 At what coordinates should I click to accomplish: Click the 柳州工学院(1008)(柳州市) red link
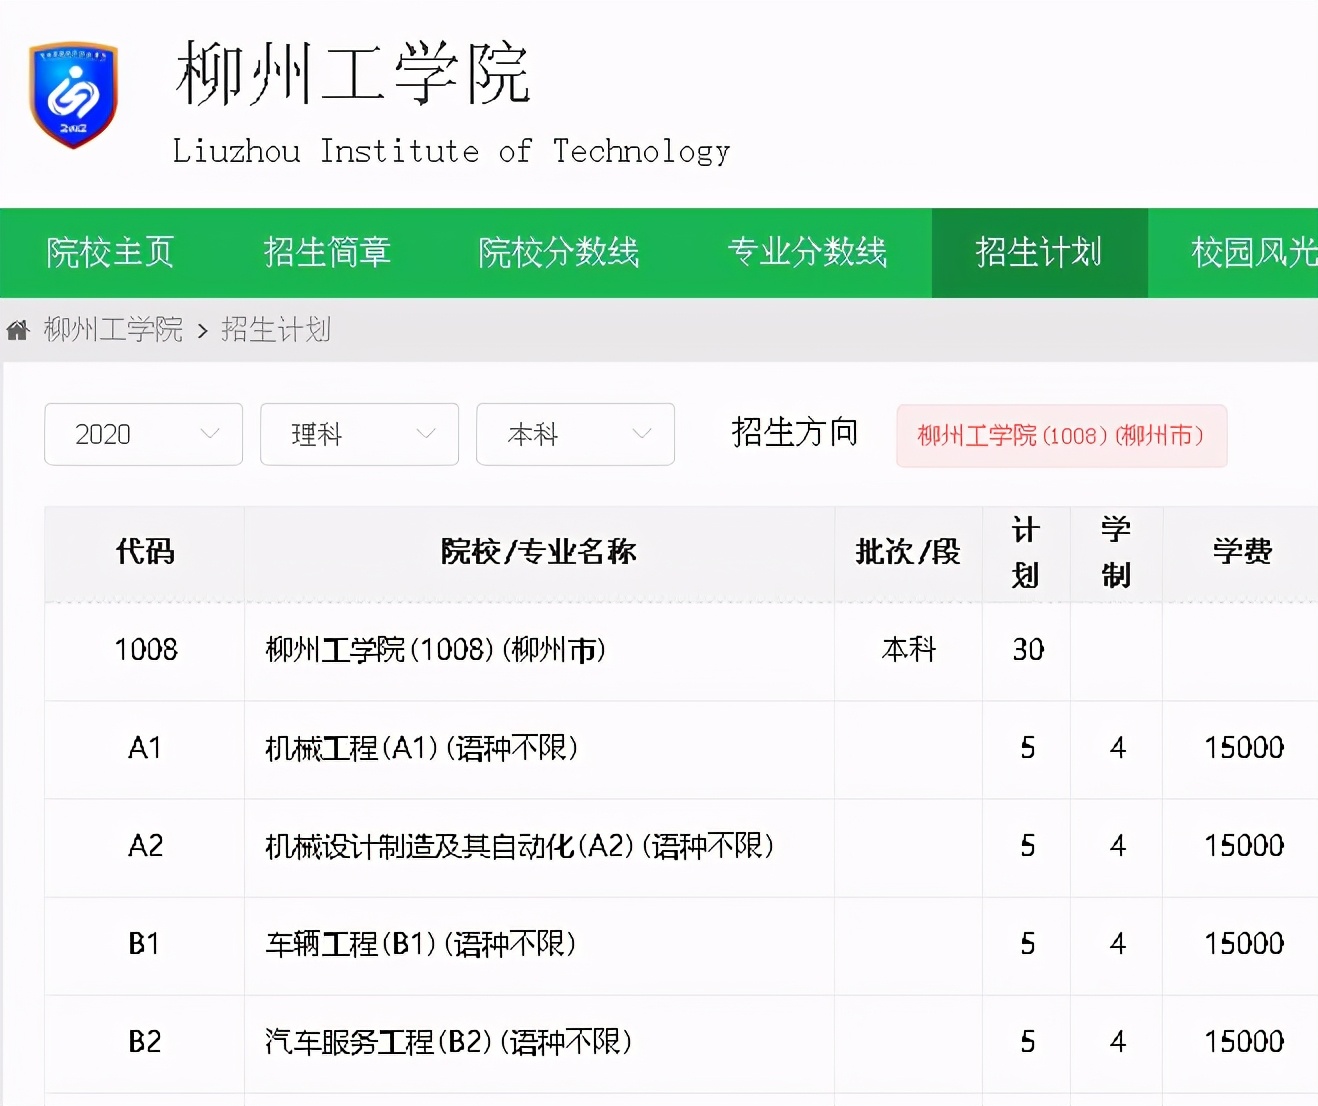[1061, 436]
